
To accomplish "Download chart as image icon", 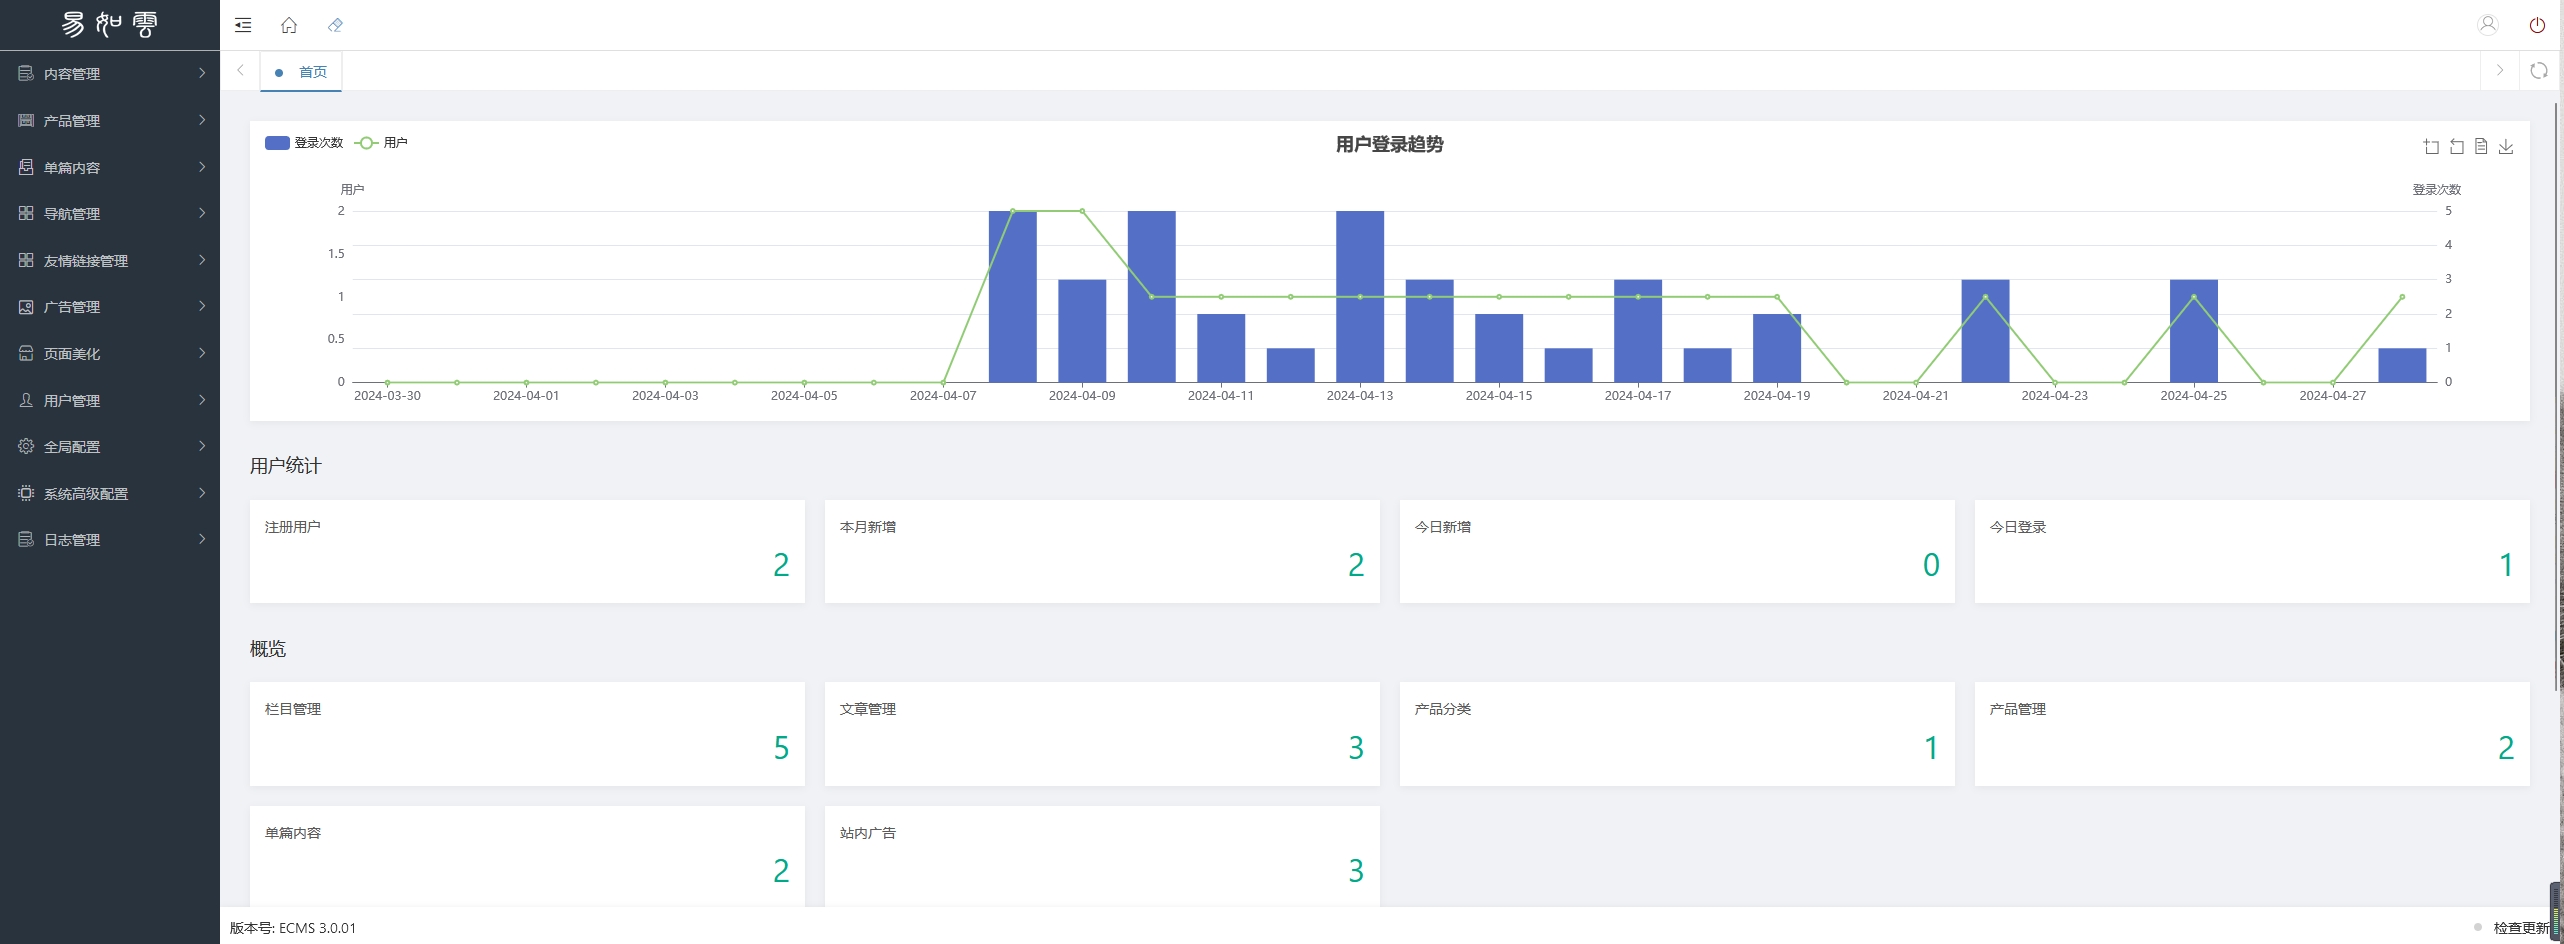I will tap(2506, 147).
